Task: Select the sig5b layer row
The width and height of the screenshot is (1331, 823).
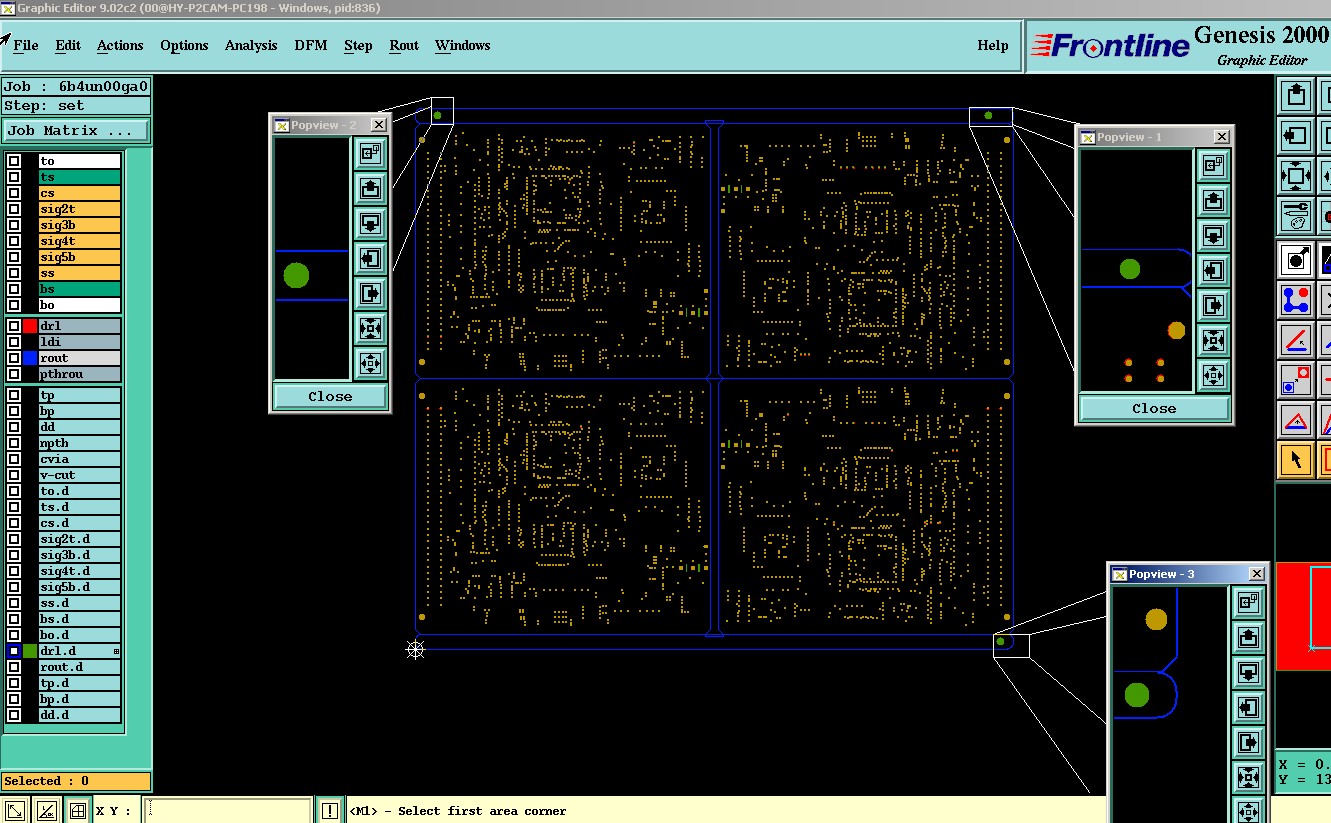Action: 80,257
